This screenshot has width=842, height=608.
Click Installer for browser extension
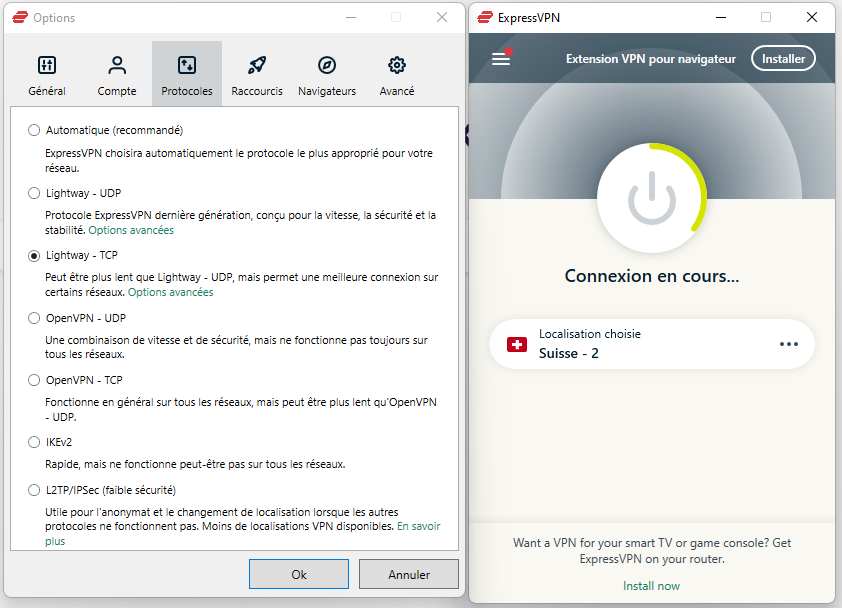pyautogui.click(x=783, y=59)
